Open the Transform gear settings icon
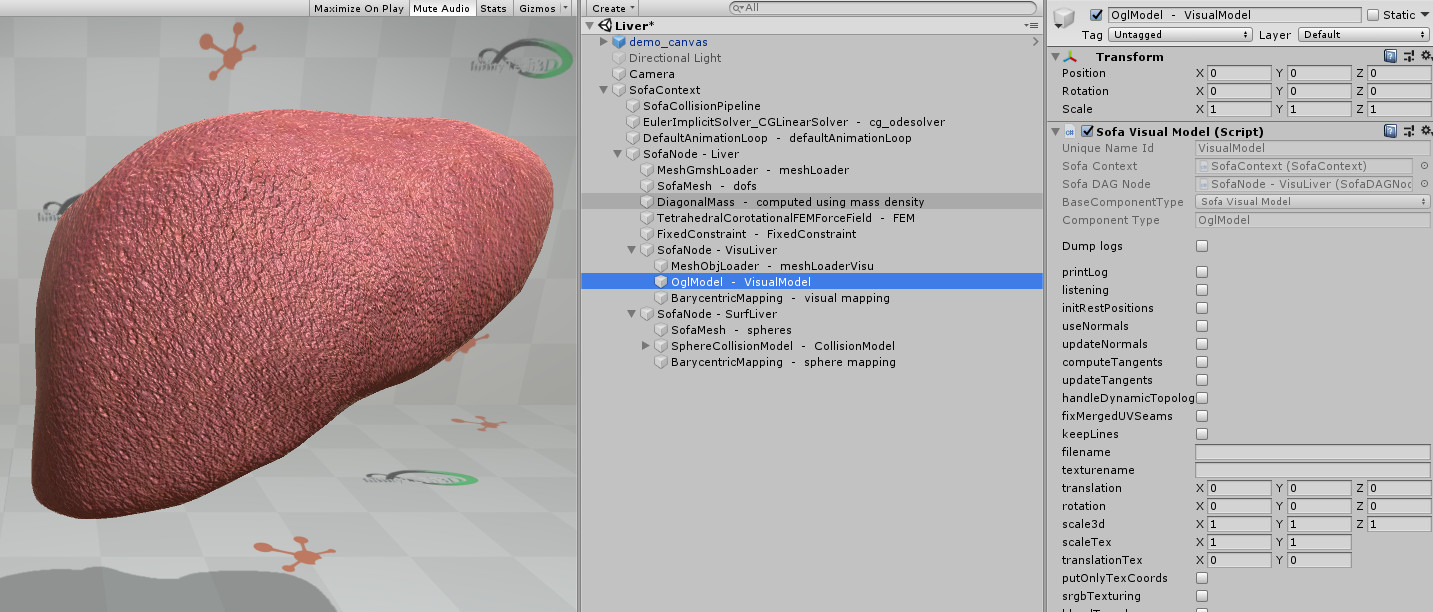Viewport: 1433px width, 612px height. click(1424, 57)
